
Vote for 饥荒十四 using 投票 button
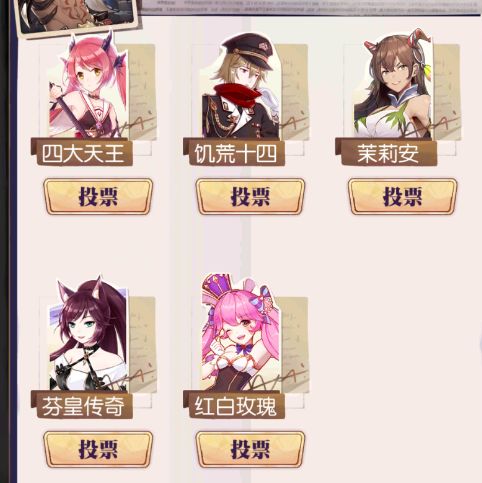(x=250, y=196)
